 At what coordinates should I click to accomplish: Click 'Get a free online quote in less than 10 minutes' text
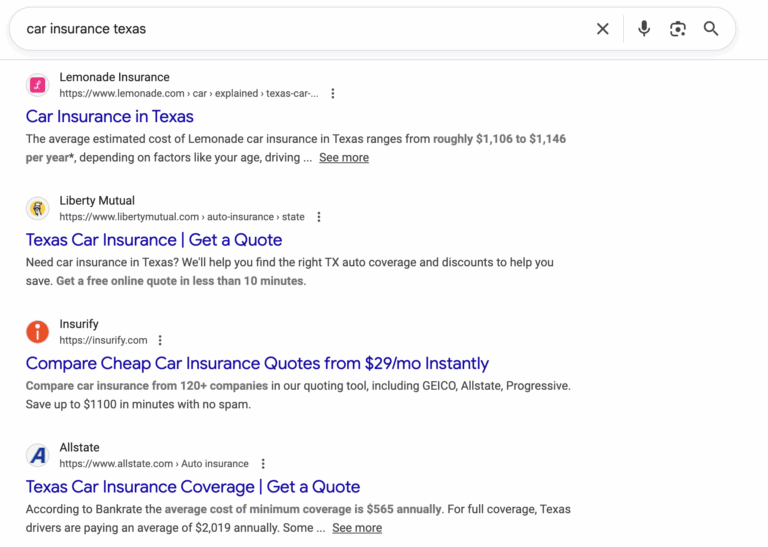click(180, 281)
